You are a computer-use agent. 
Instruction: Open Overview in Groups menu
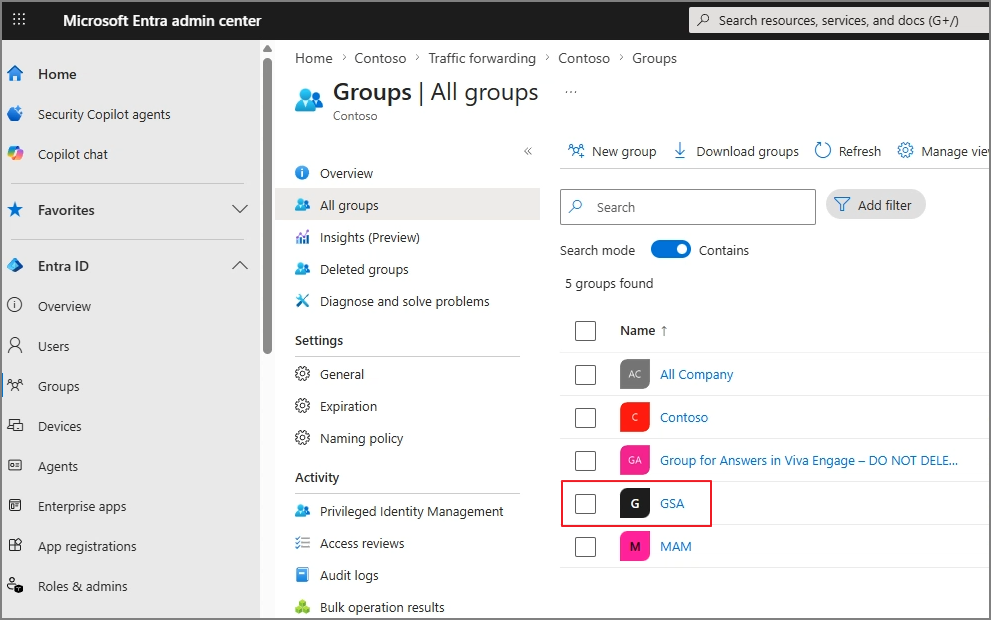pyautogui.click(x=346, y=173)
